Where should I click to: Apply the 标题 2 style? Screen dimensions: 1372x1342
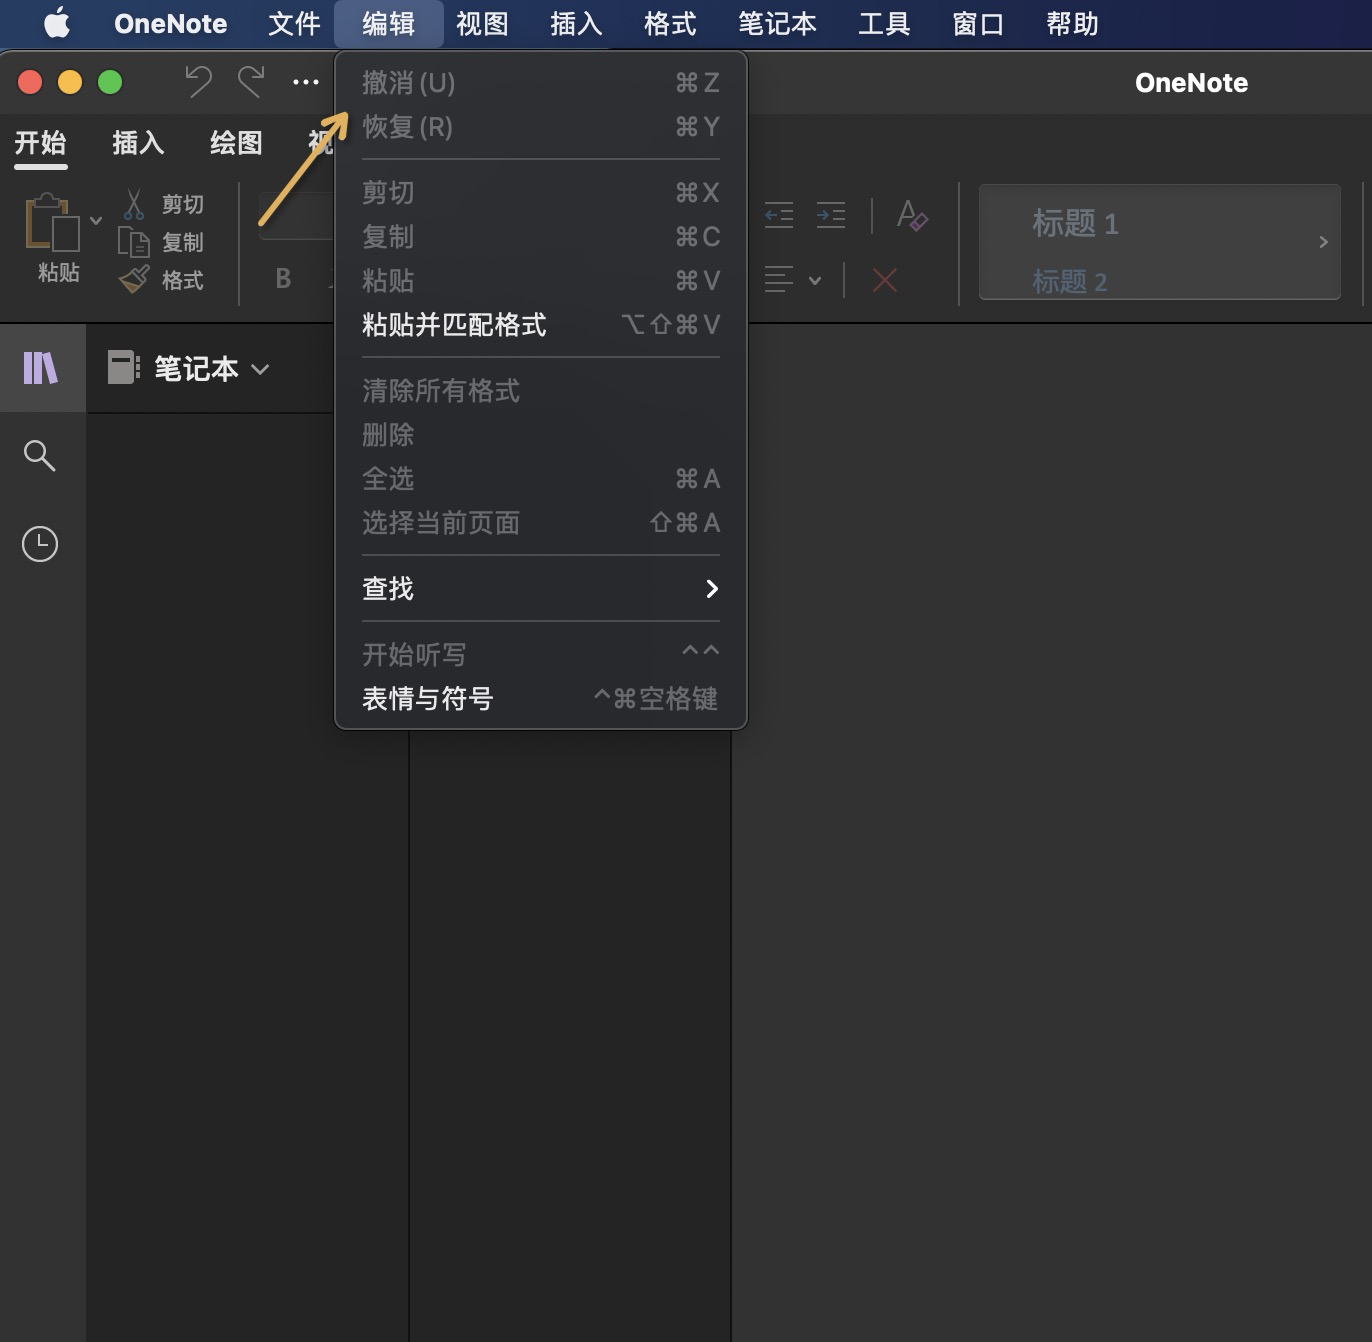pyautogui.click(x=1070, y=282)
